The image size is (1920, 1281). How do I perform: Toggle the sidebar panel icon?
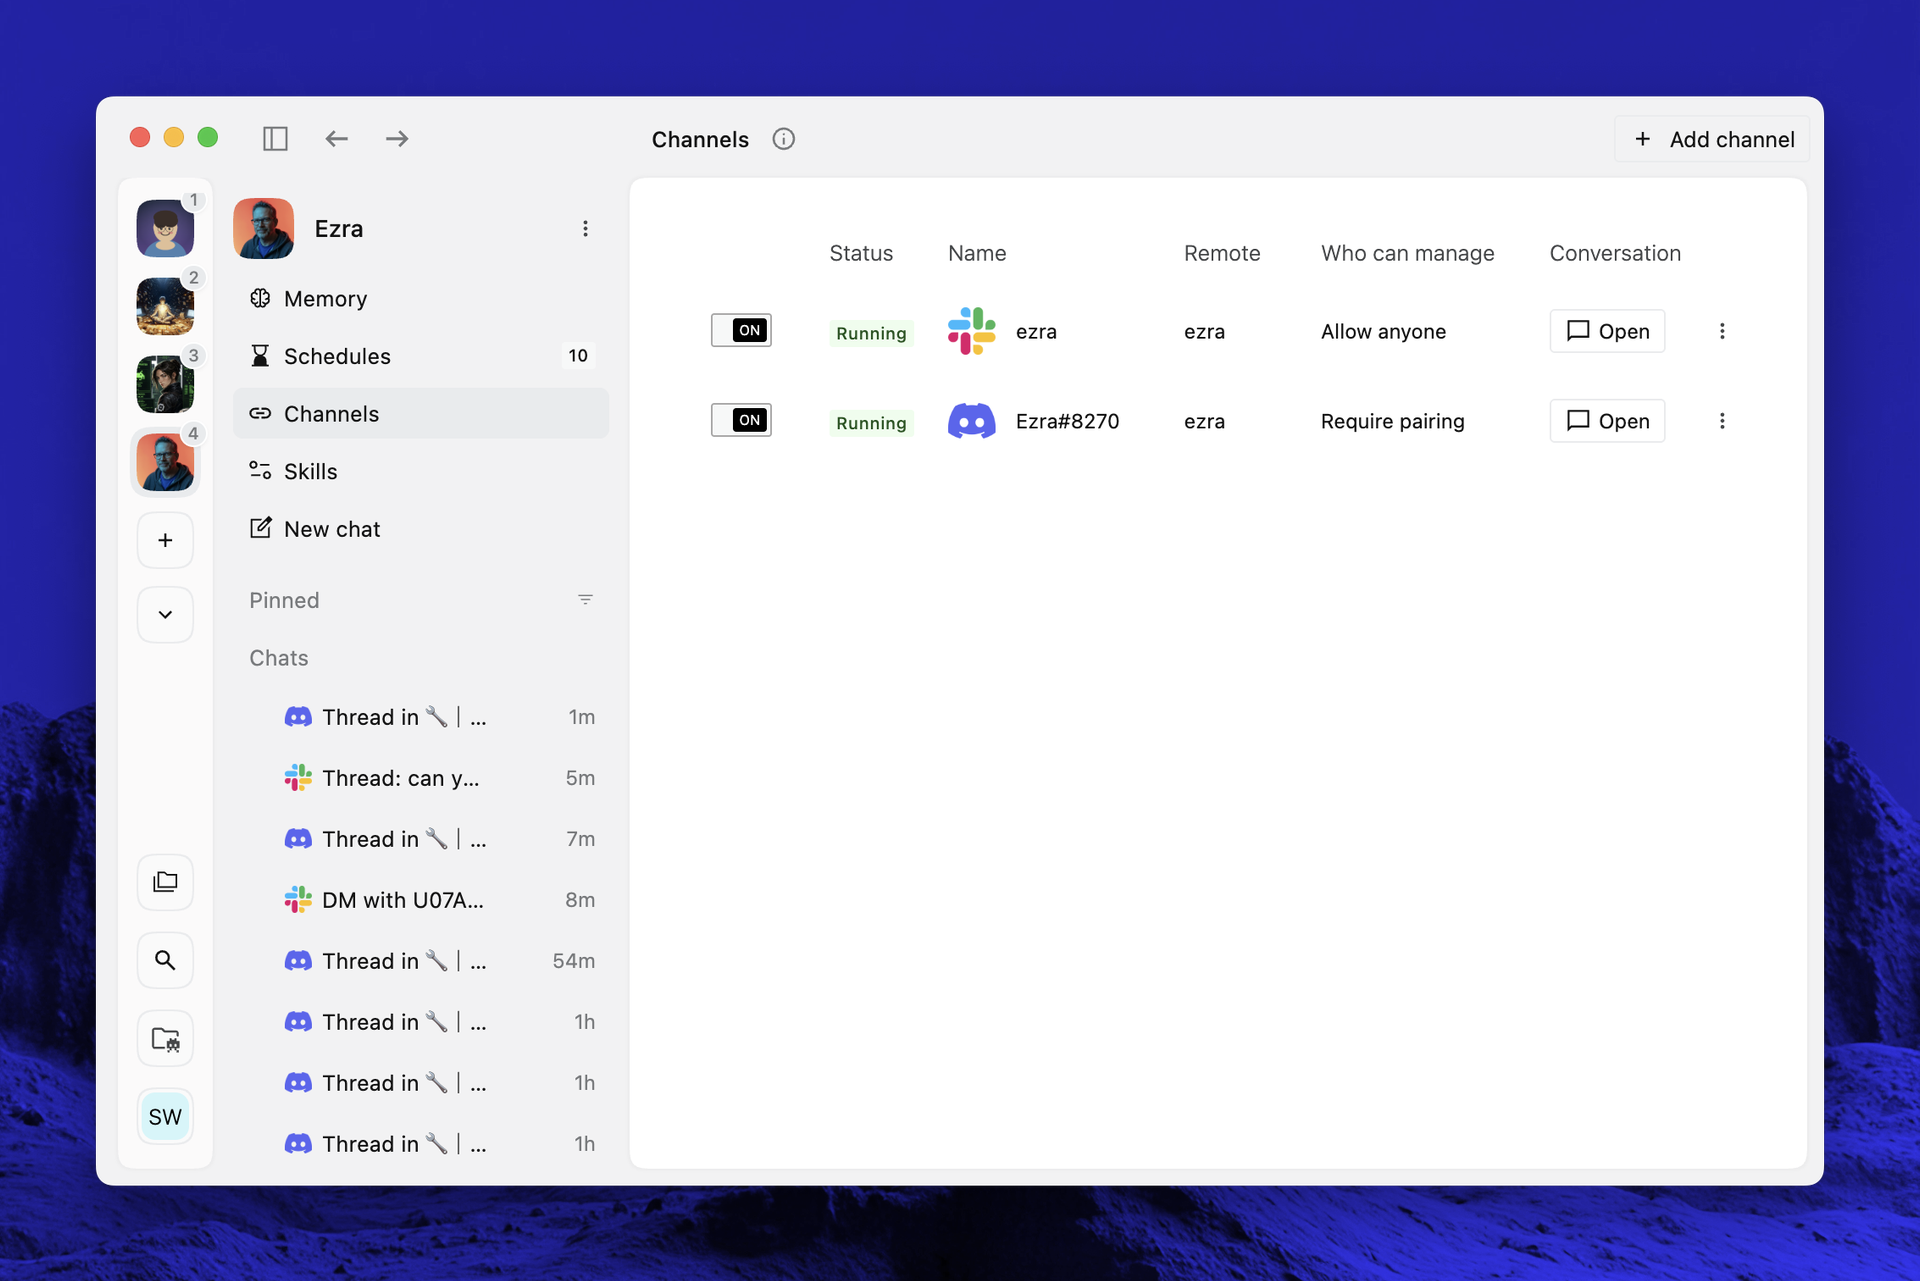[275, 138]
